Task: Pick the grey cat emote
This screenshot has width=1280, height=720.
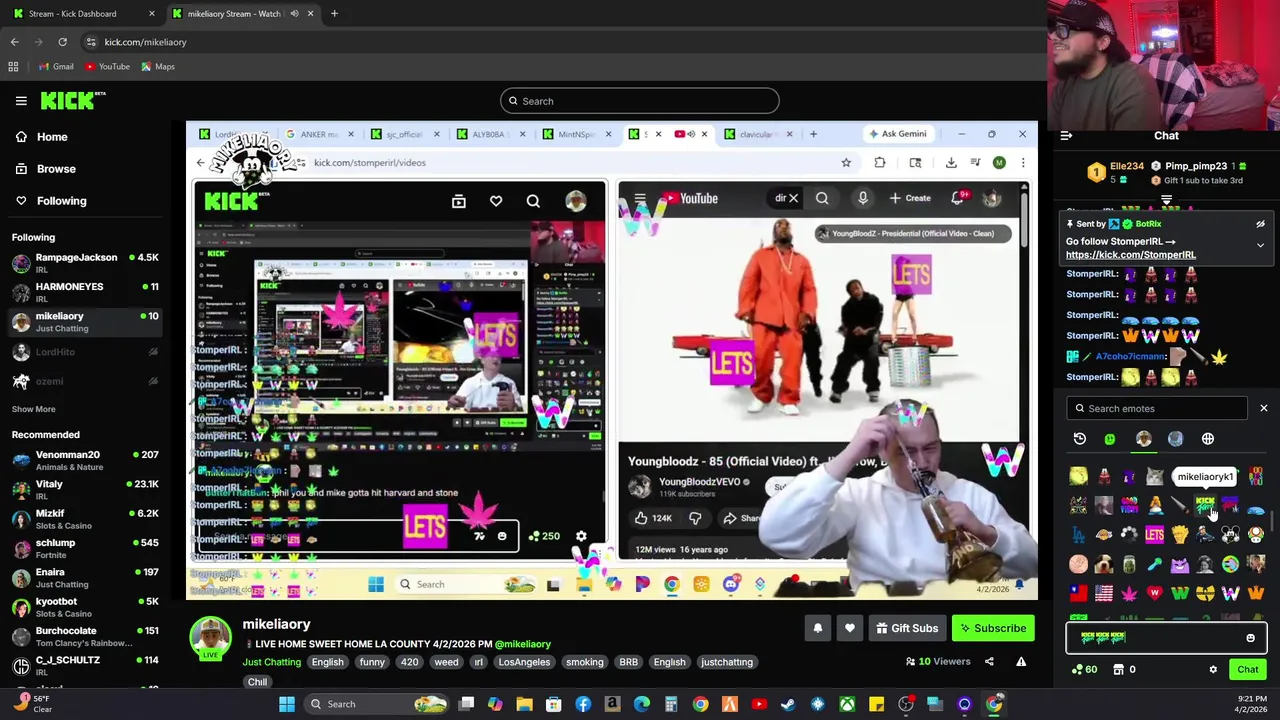Action: click(1154, 476)
